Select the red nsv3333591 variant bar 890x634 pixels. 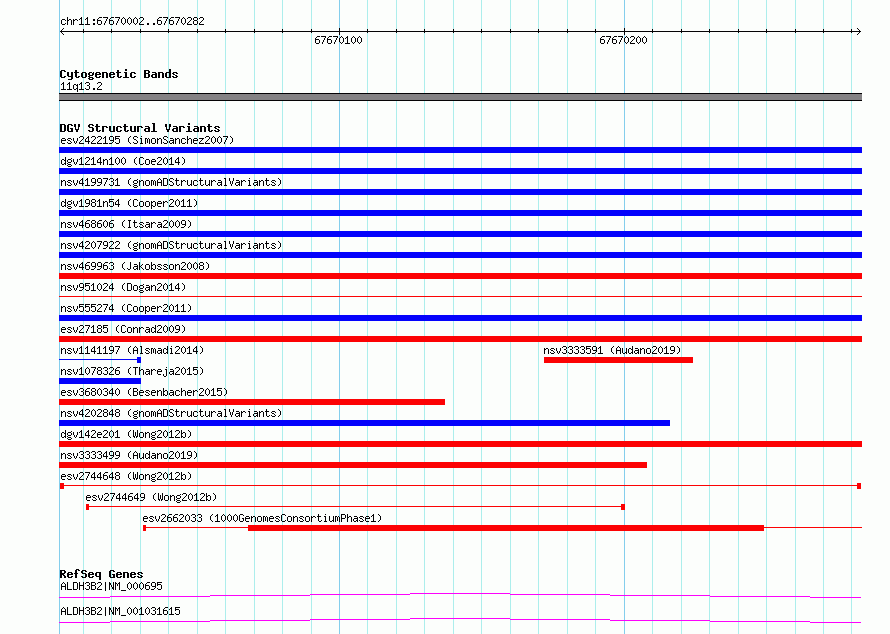(x=618, y=360)
